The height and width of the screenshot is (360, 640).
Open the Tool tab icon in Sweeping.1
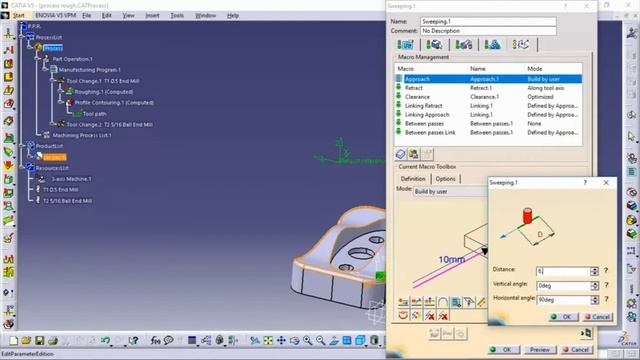464,44
